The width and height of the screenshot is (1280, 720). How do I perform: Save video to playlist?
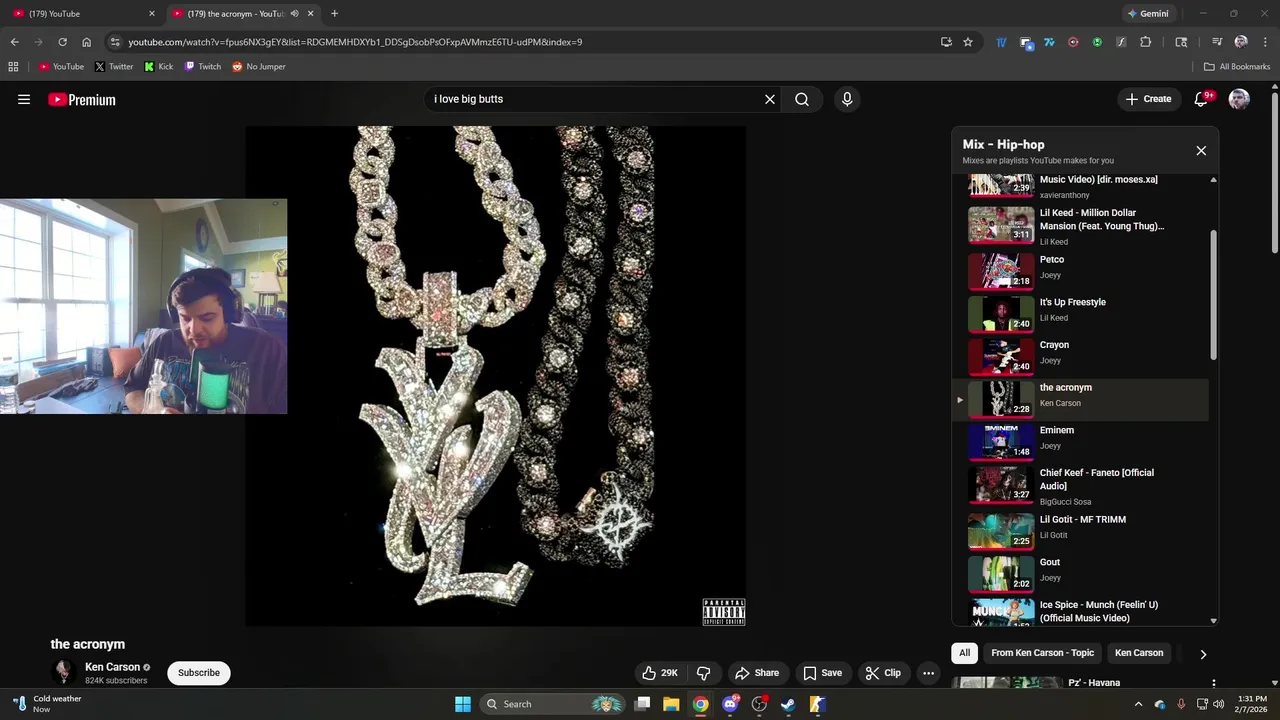click(x=822, y=673)
